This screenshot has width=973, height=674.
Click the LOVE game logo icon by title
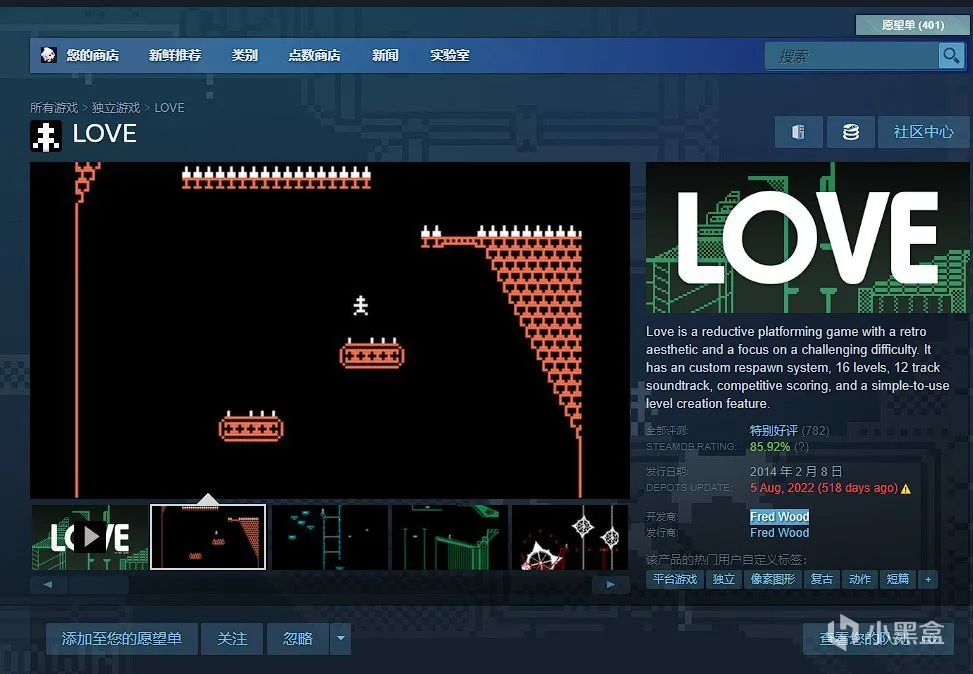[45, 136]
